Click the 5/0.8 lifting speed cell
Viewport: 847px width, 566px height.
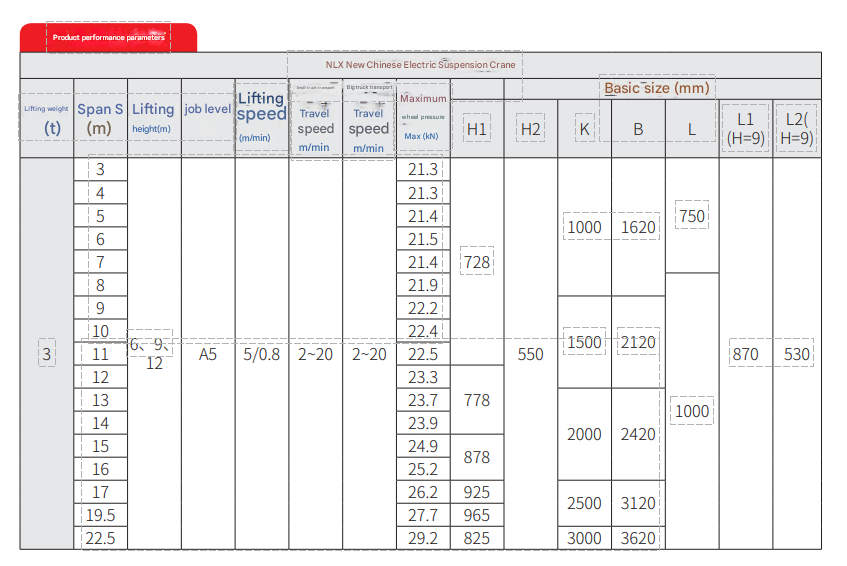(261, 354)
